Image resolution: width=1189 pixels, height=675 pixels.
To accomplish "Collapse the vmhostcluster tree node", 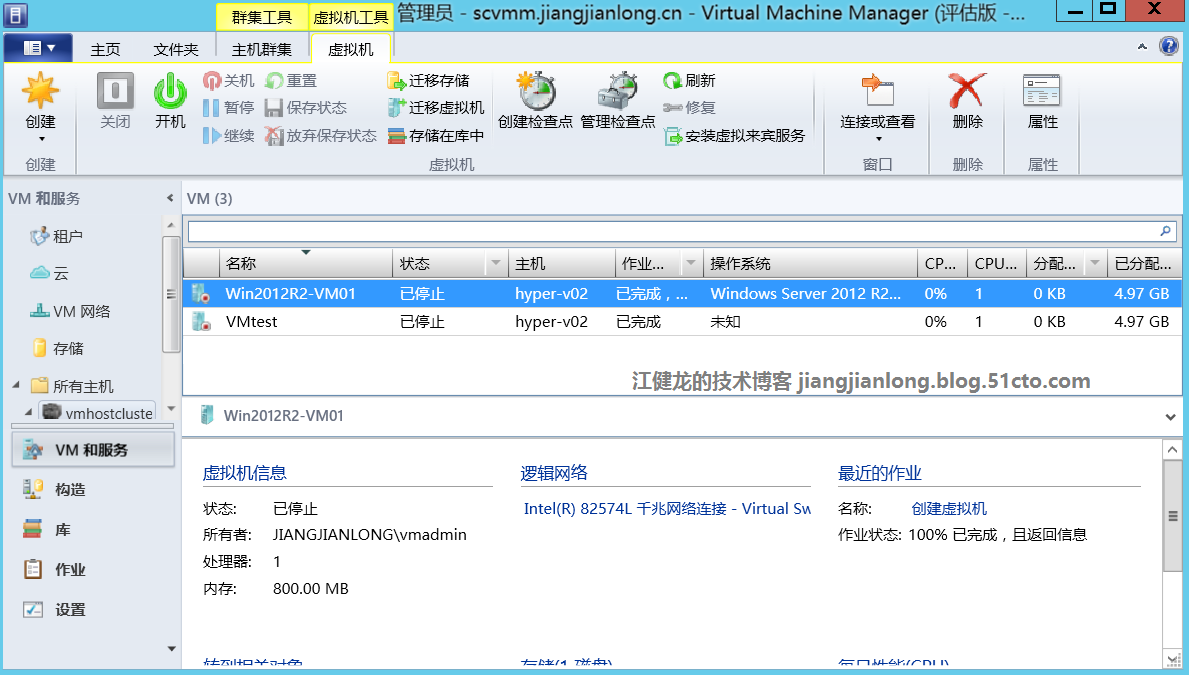I will point(28,412).
